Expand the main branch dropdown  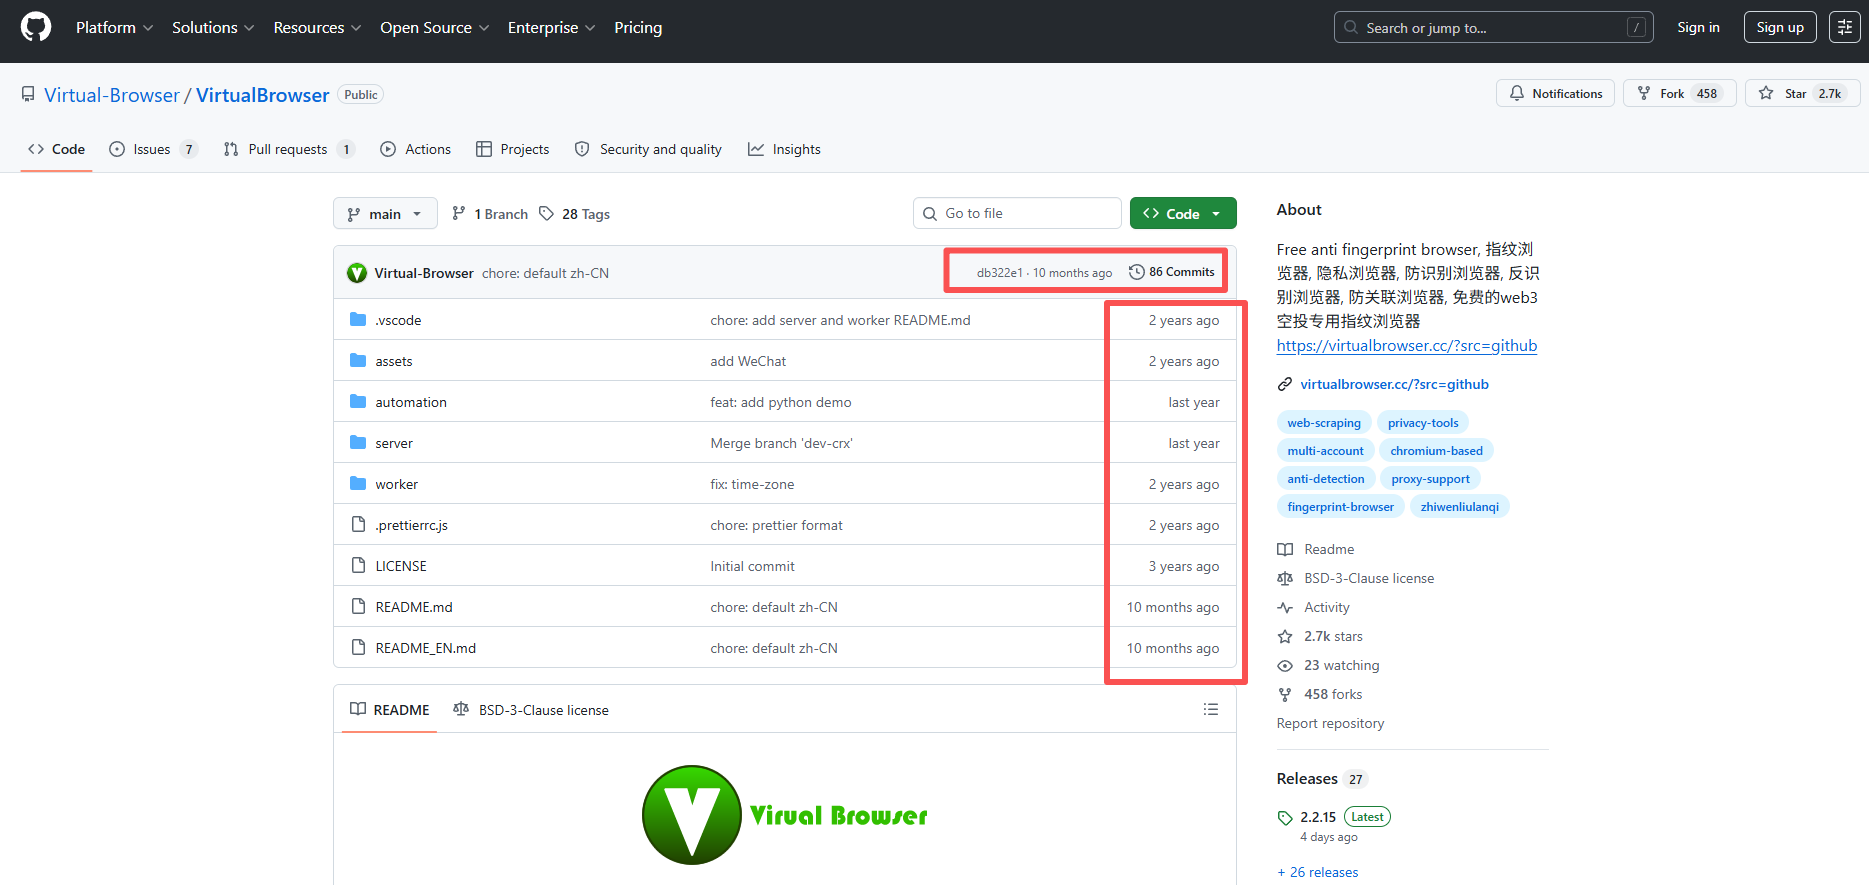385,214
